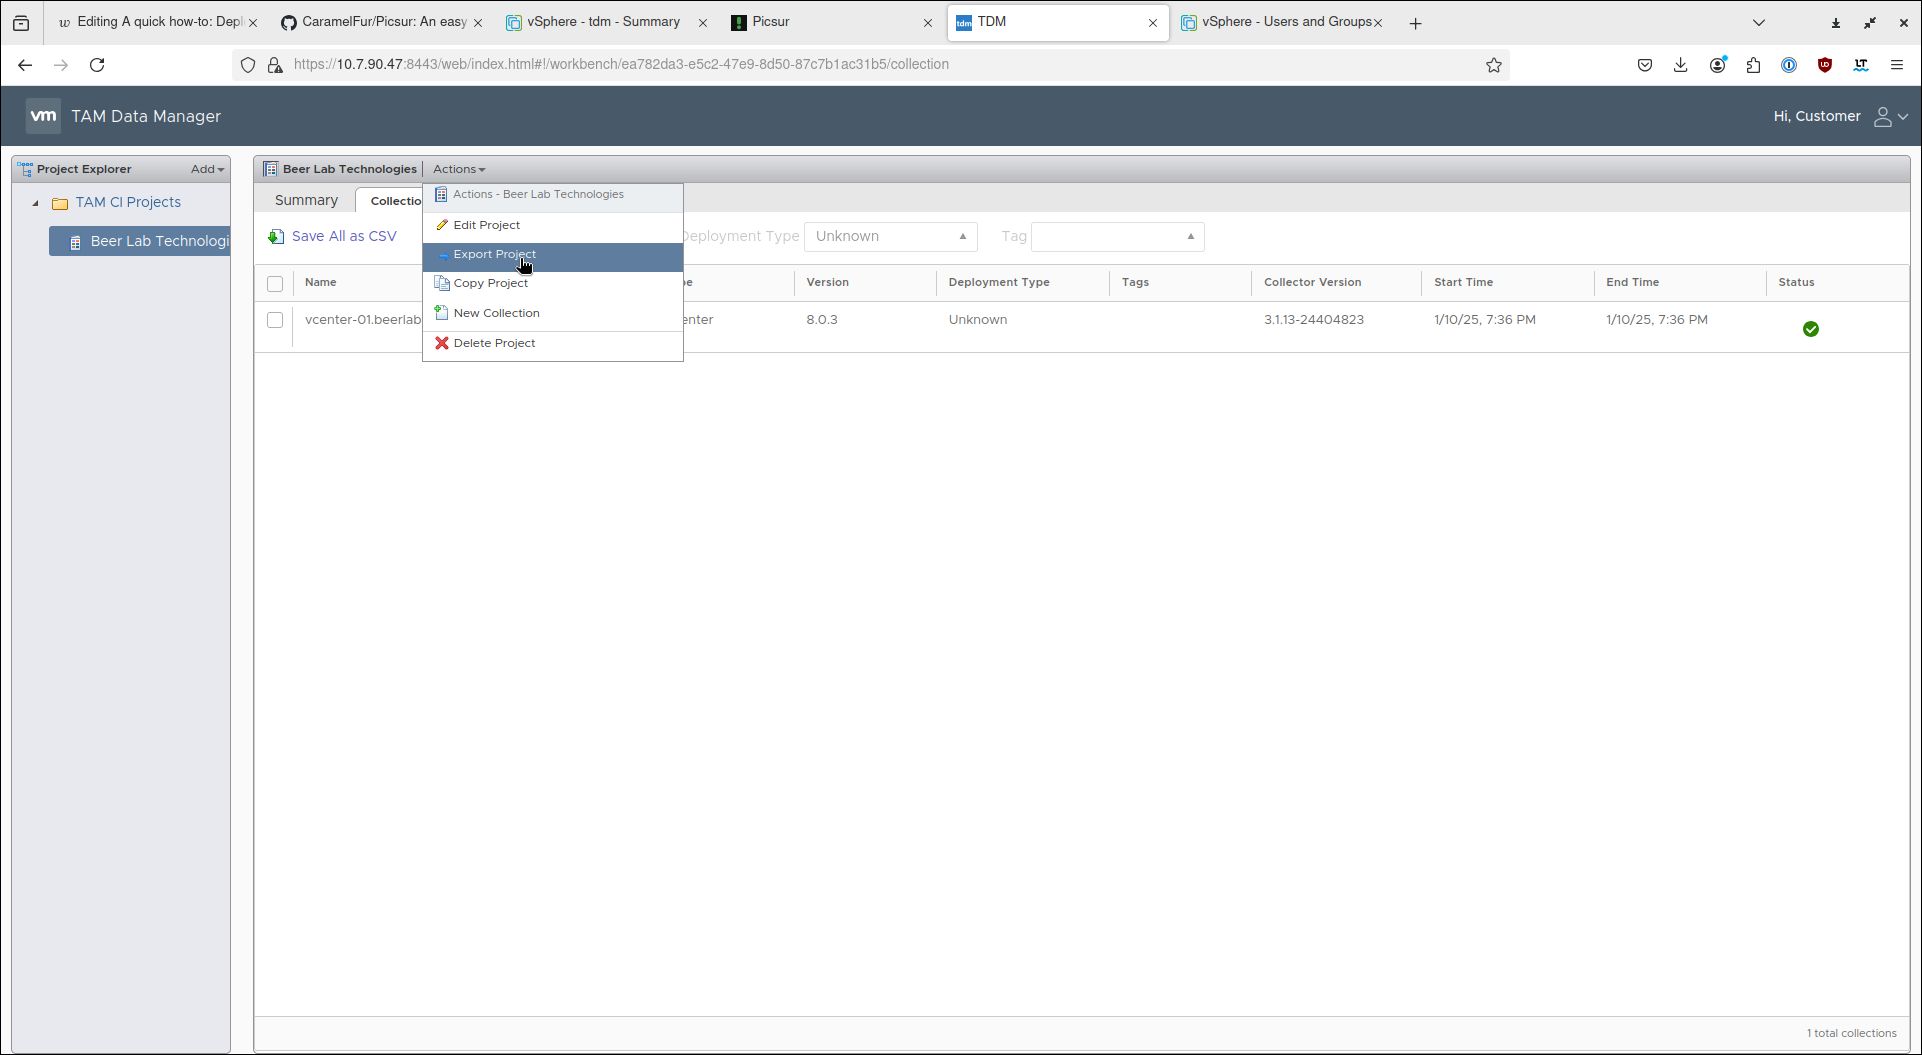1922x1055 pixels.
Task: Click the Save All as CSV link
Action: click(x=344, y=237)
